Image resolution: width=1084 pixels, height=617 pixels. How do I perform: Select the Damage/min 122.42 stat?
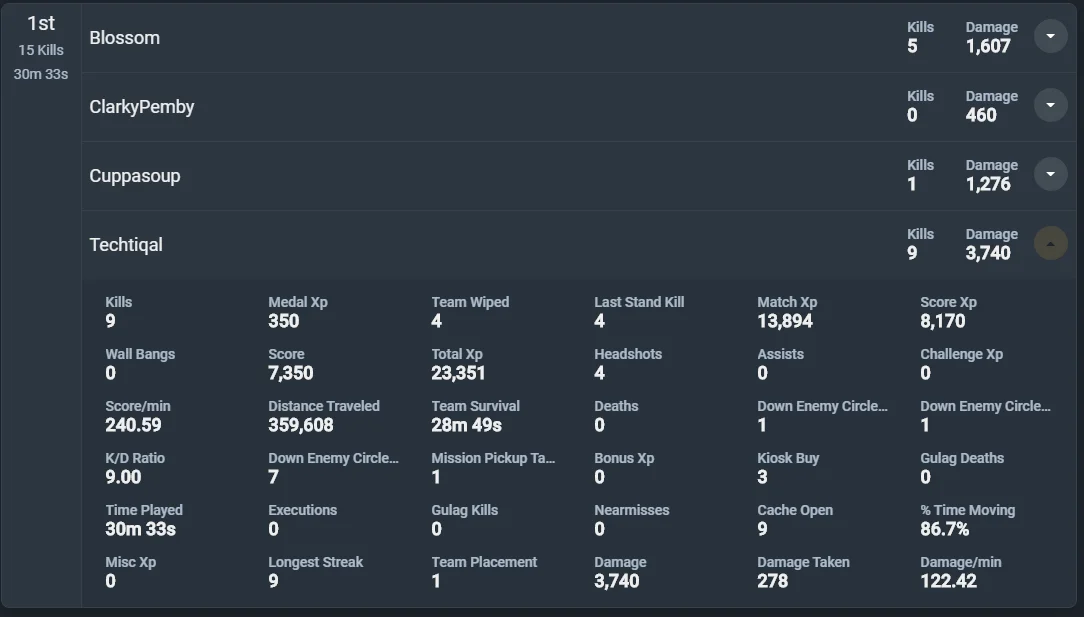960,572
